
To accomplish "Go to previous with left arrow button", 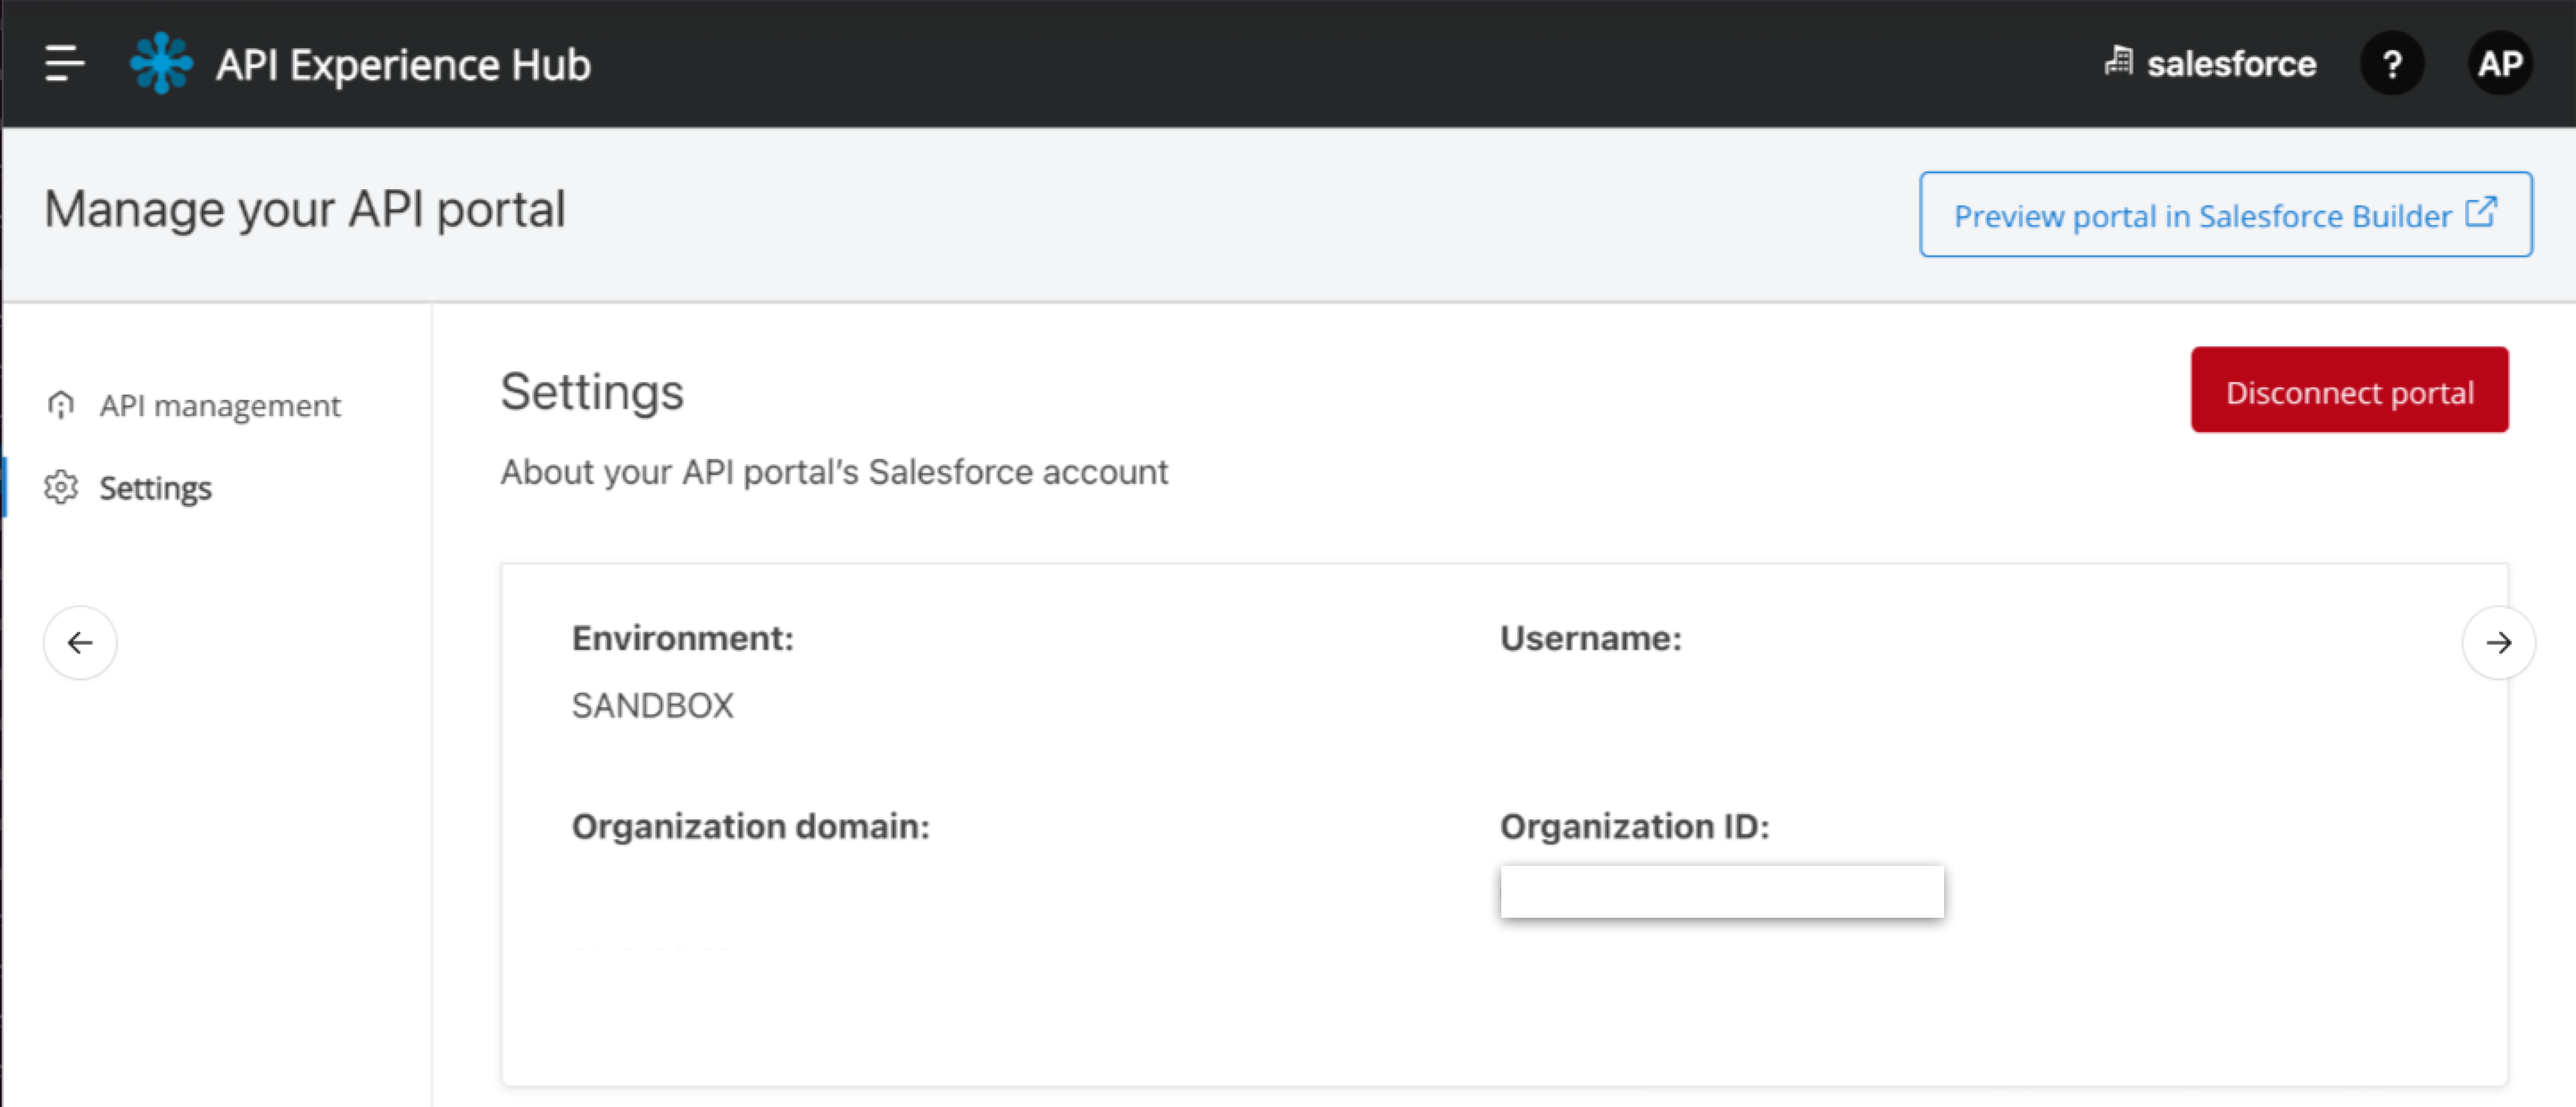I will (80, 643).
